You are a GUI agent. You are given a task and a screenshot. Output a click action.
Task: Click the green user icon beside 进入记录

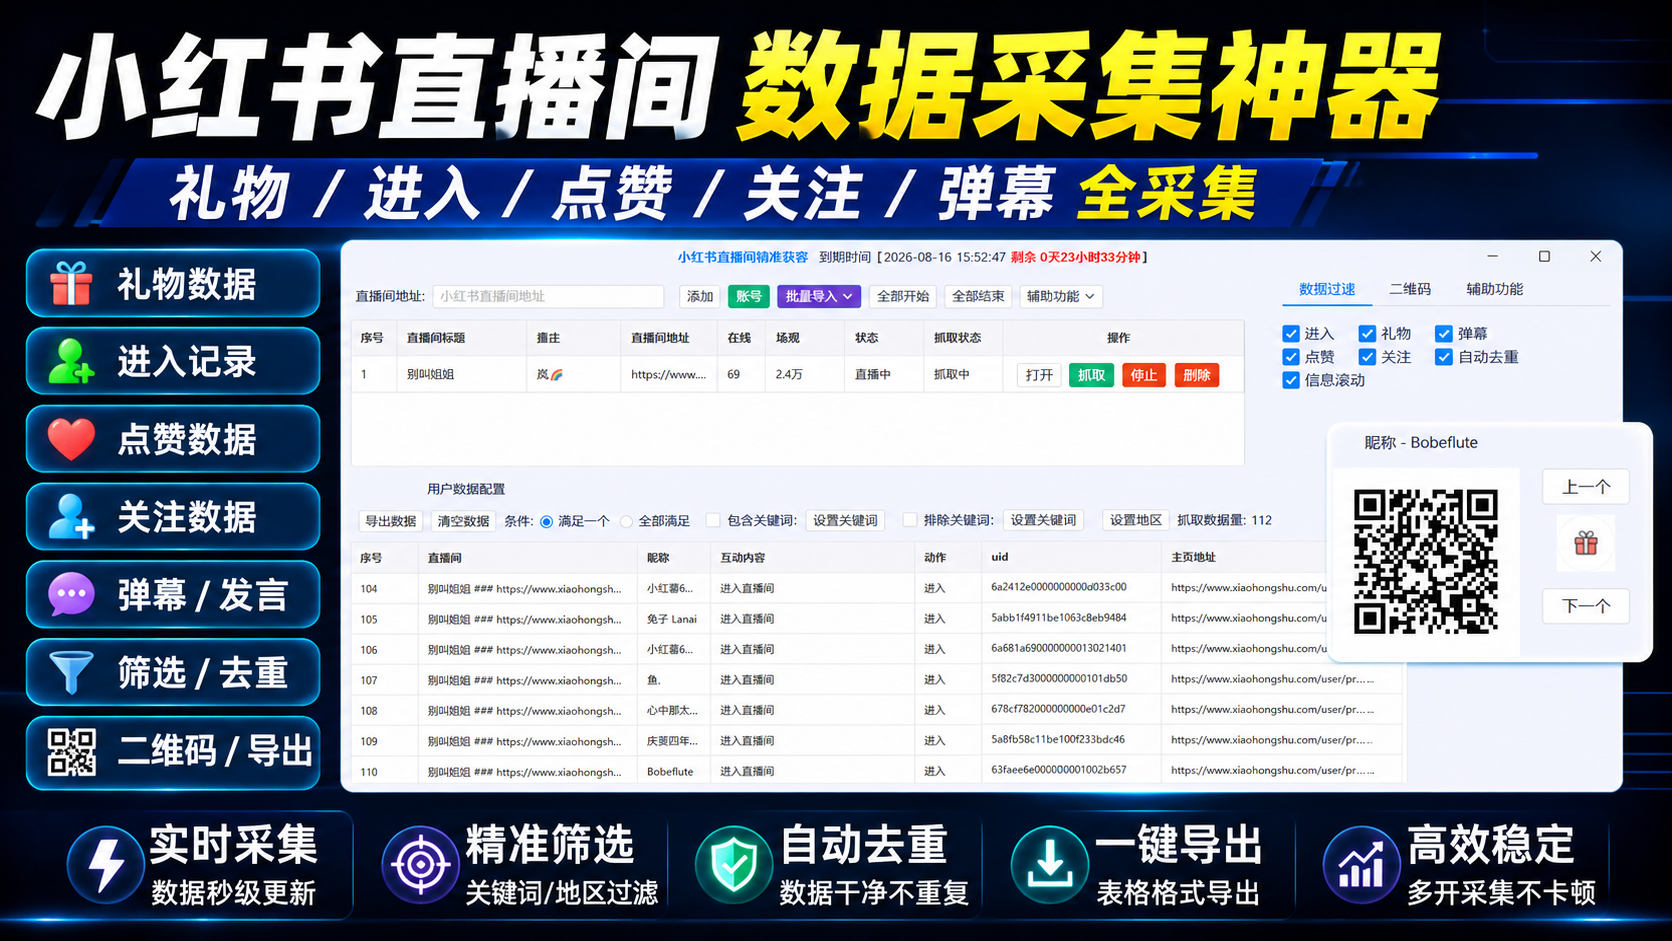pyautogui.click(x=71, y=361)
